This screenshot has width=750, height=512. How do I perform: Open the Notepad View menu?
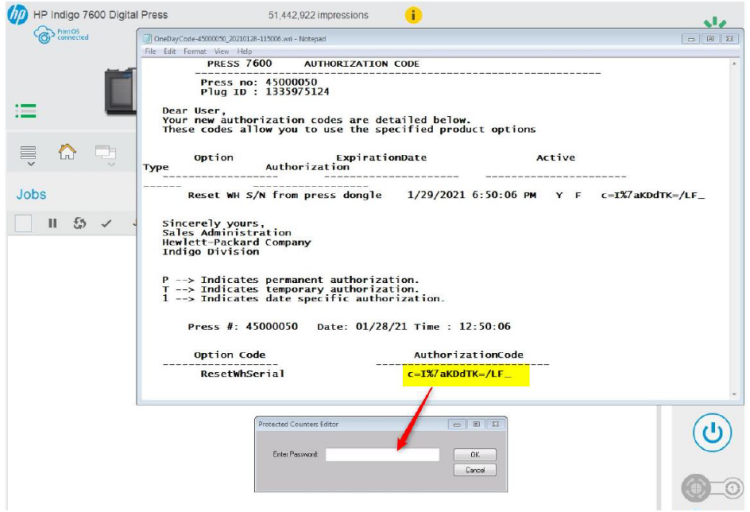[221, 51]
